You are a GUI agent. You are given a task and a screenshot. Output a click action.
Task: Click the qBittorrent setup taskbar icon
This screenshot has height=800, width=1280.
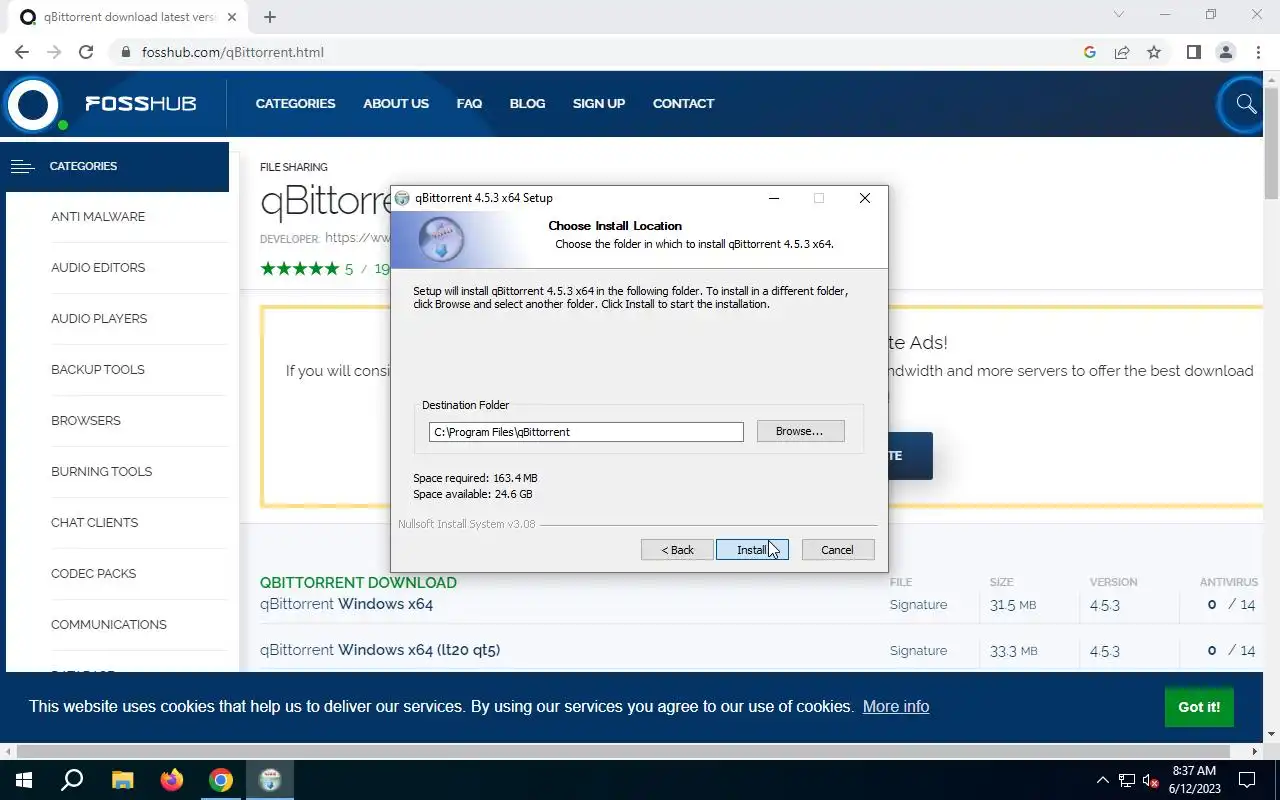(x=270, y=780)
